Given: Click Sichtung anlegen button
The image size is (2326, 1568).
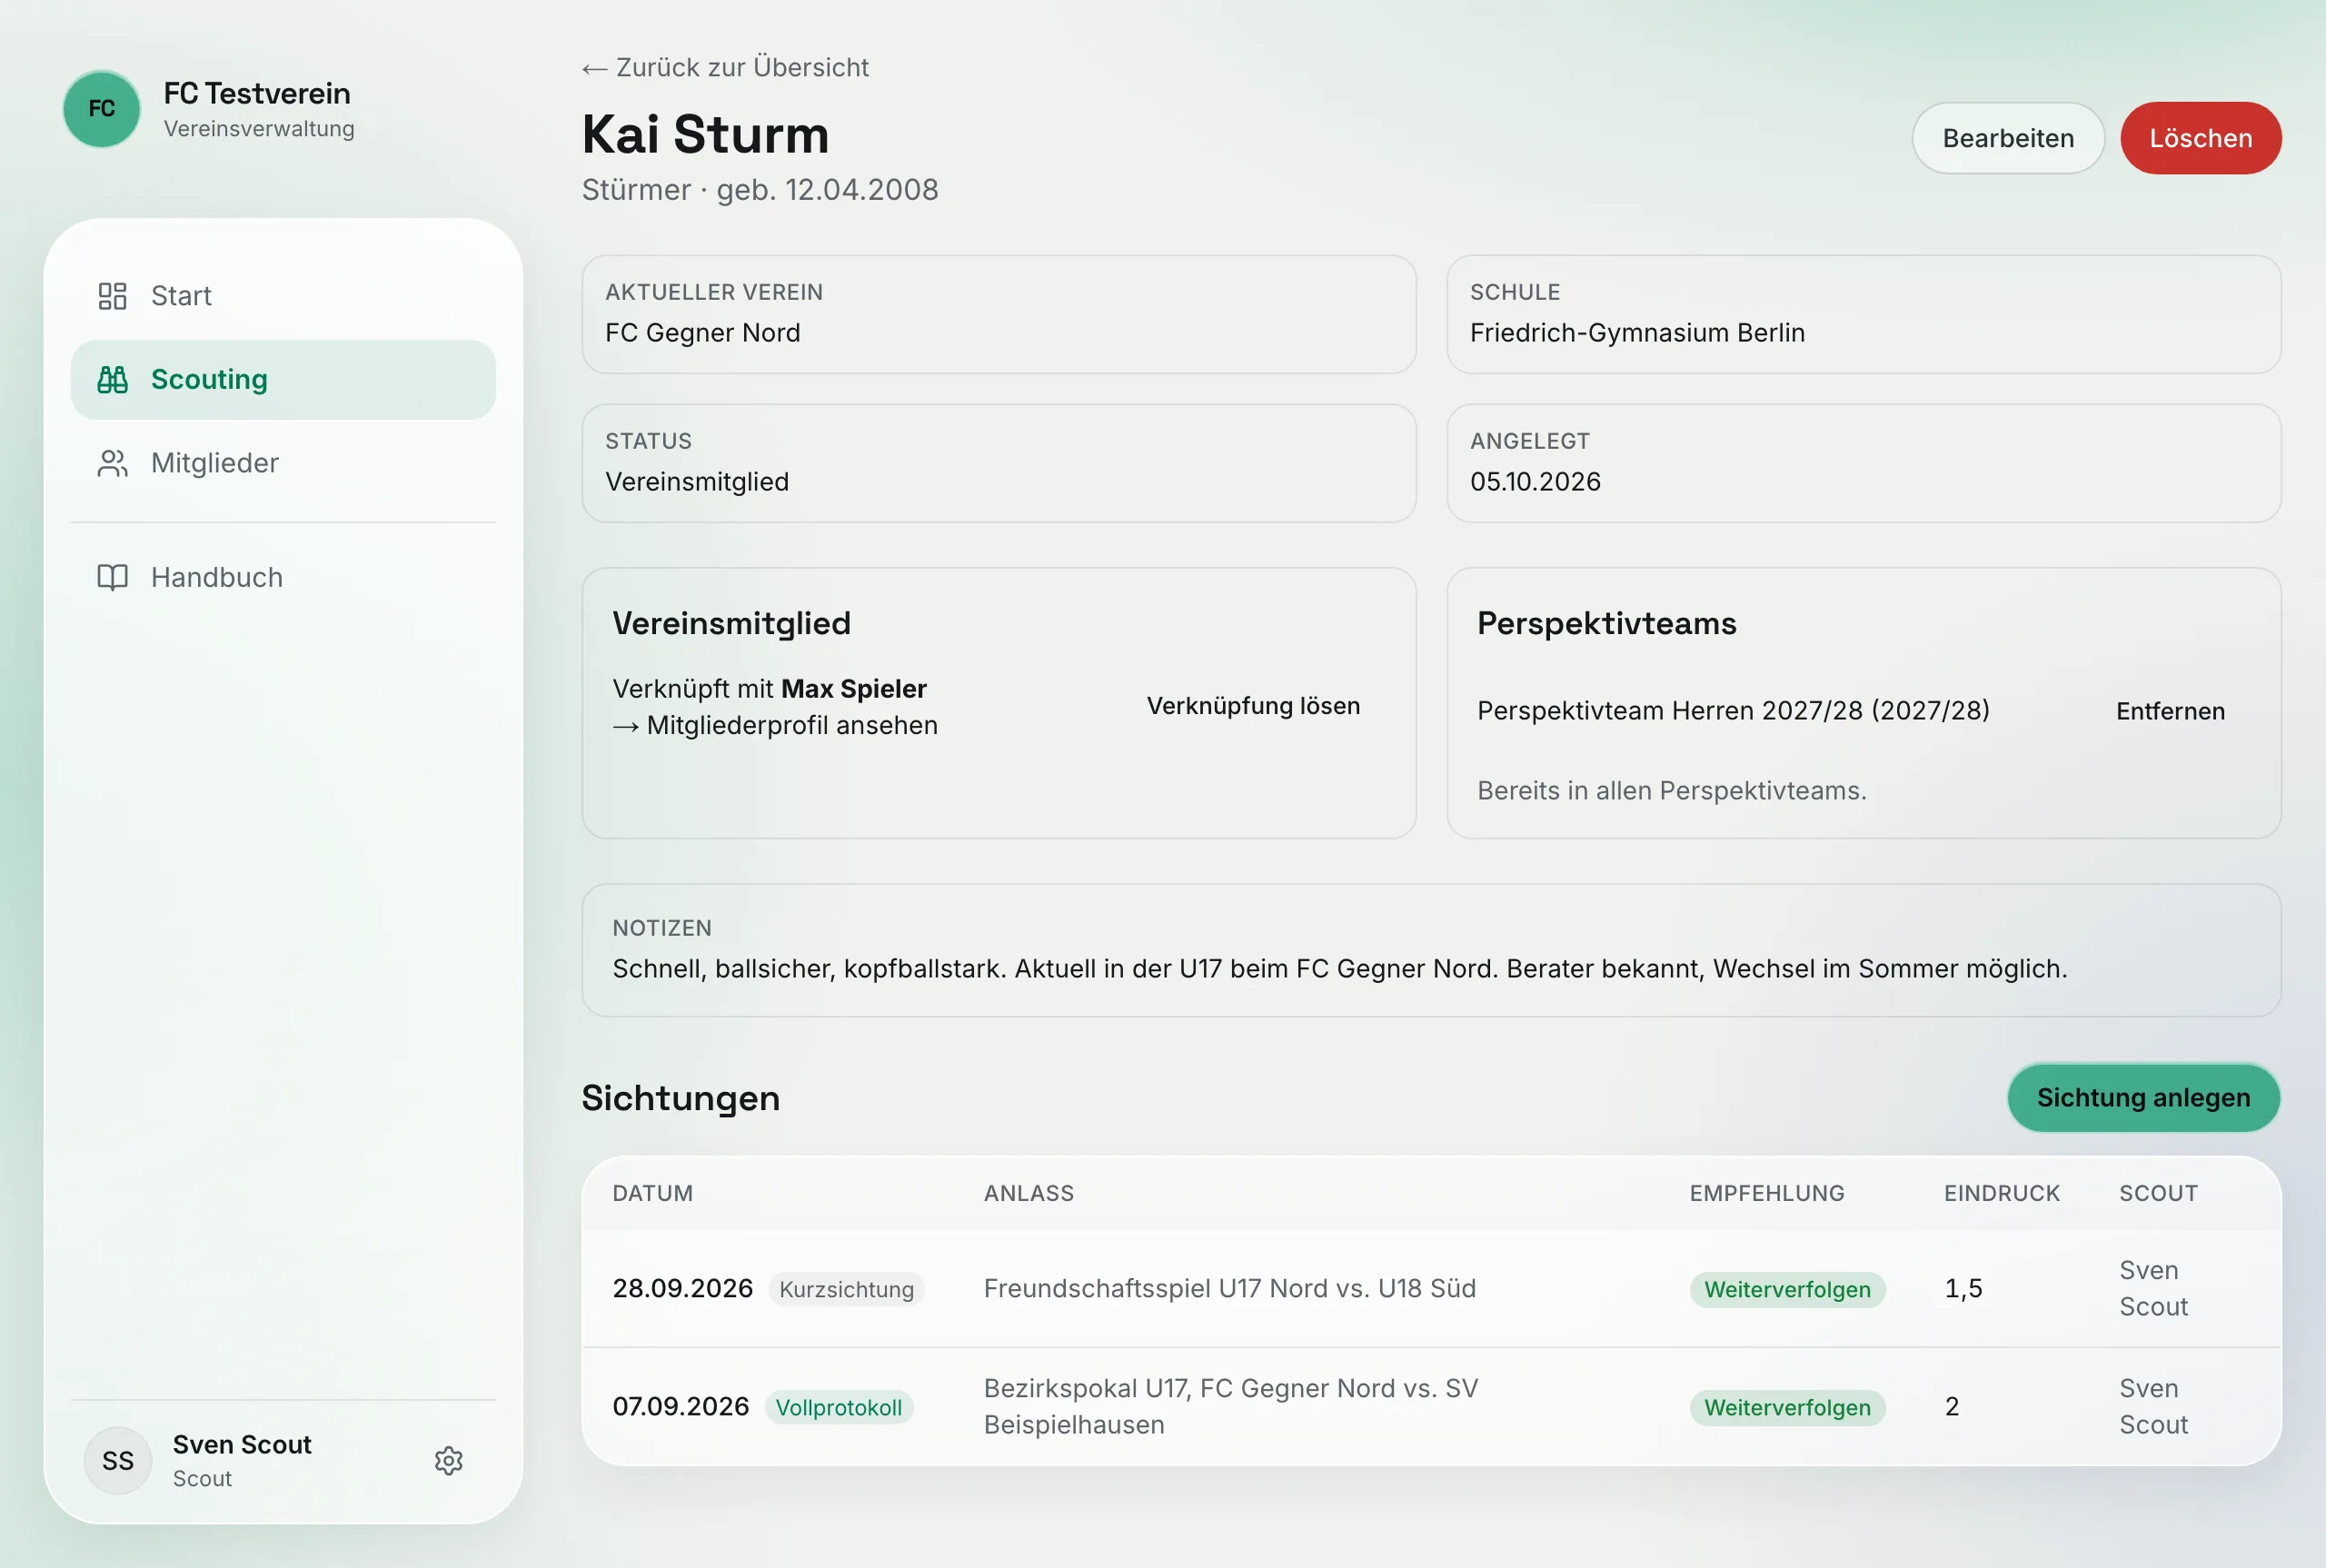Looking at the screenshot, I should tap(2143, 1098).
